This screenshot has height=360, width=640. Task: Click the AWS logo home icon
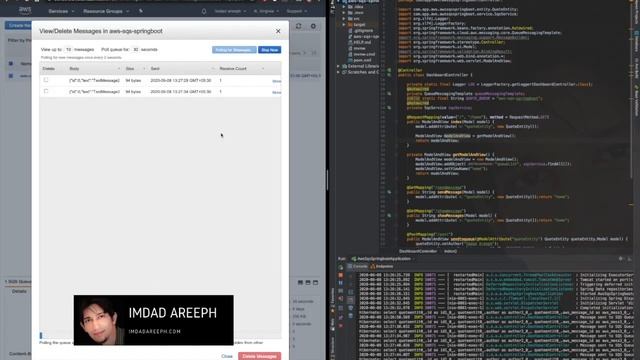pos(25,10)
